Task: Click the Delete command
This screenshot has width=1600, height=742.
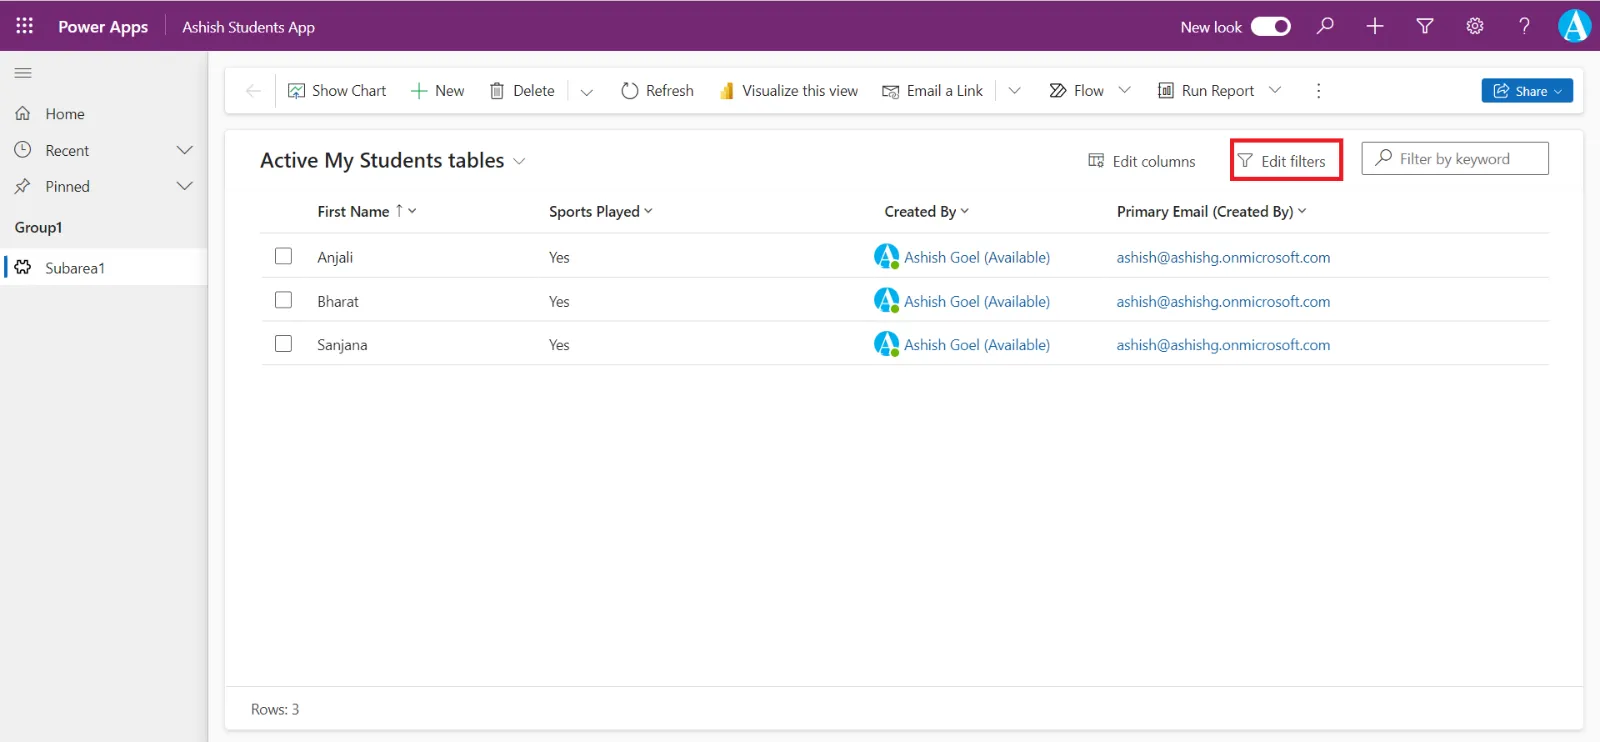Action: tap(522, 91)
